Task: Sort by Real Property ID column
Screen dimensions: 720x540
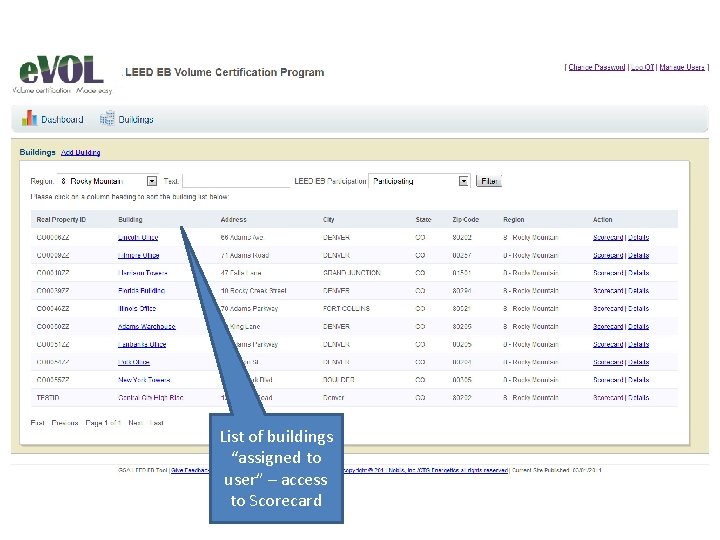Action: click(61, 219)
